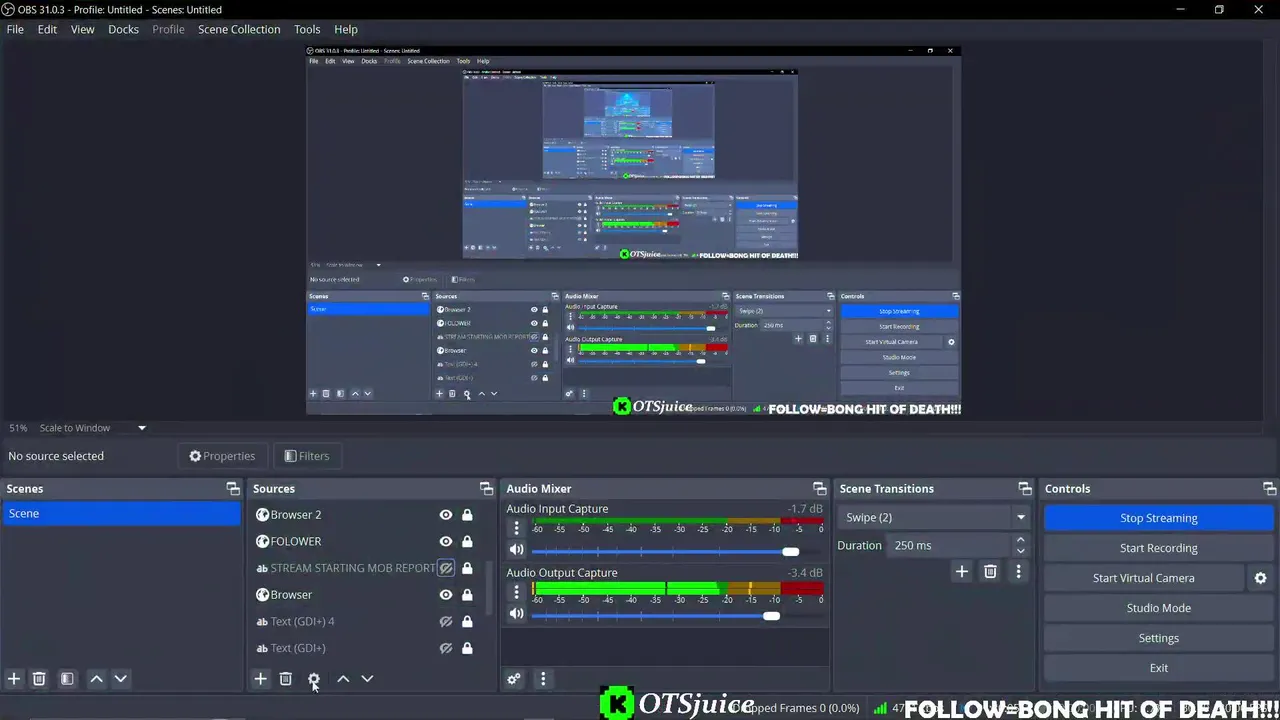Unlock the Browser 2 source

pos(467,515)
